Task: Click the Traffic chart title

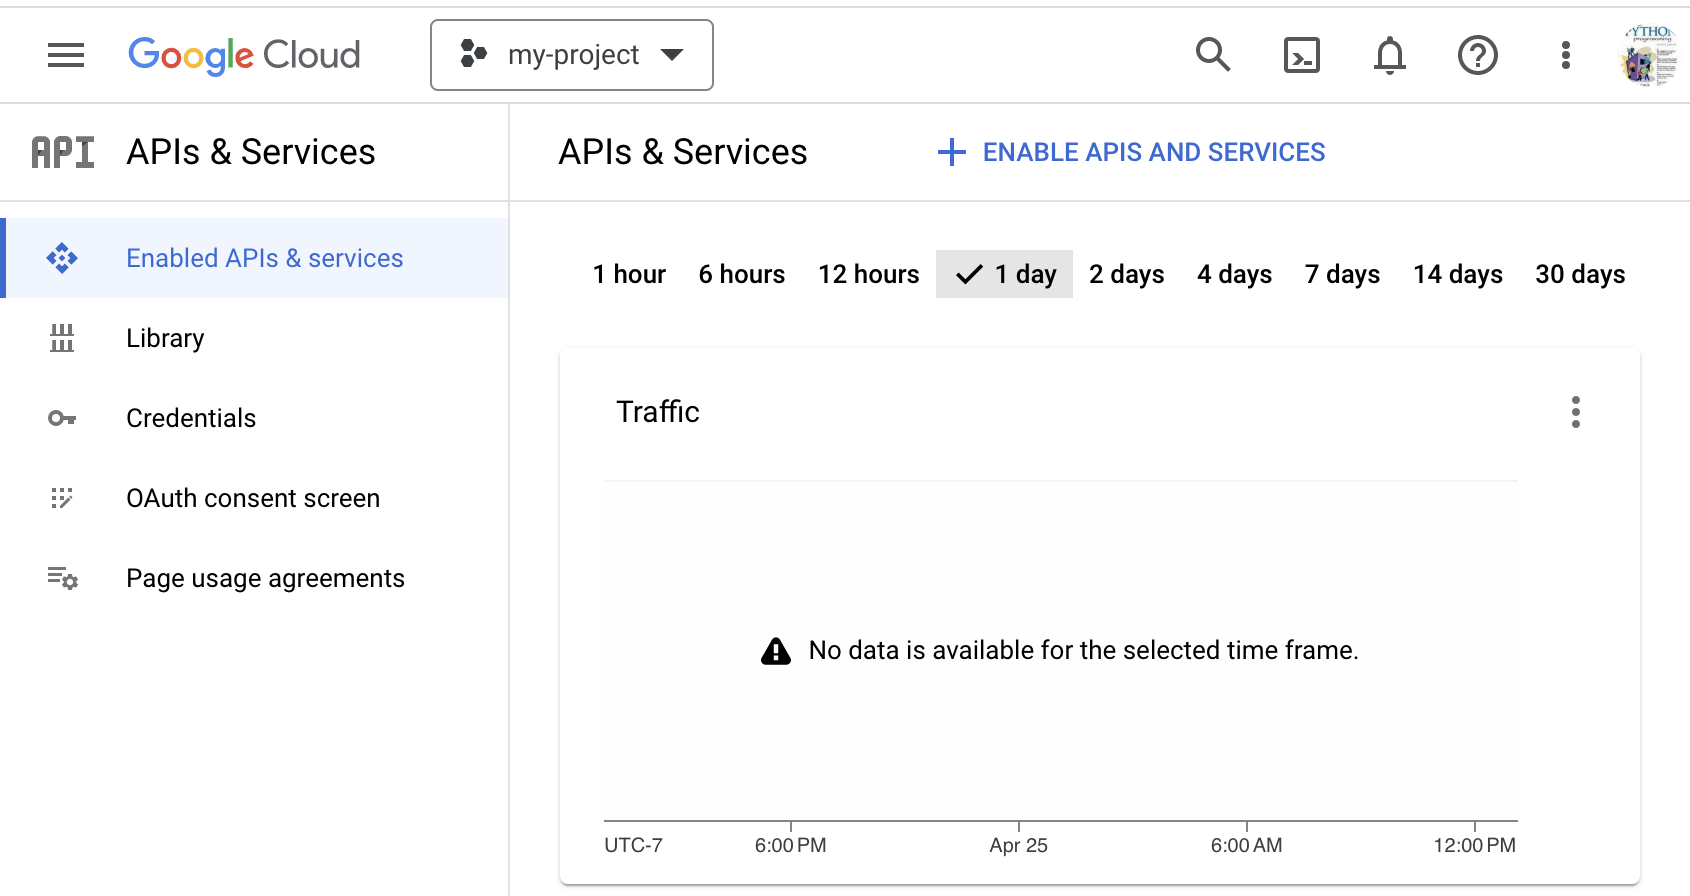Action: click(x=658, y=412)
